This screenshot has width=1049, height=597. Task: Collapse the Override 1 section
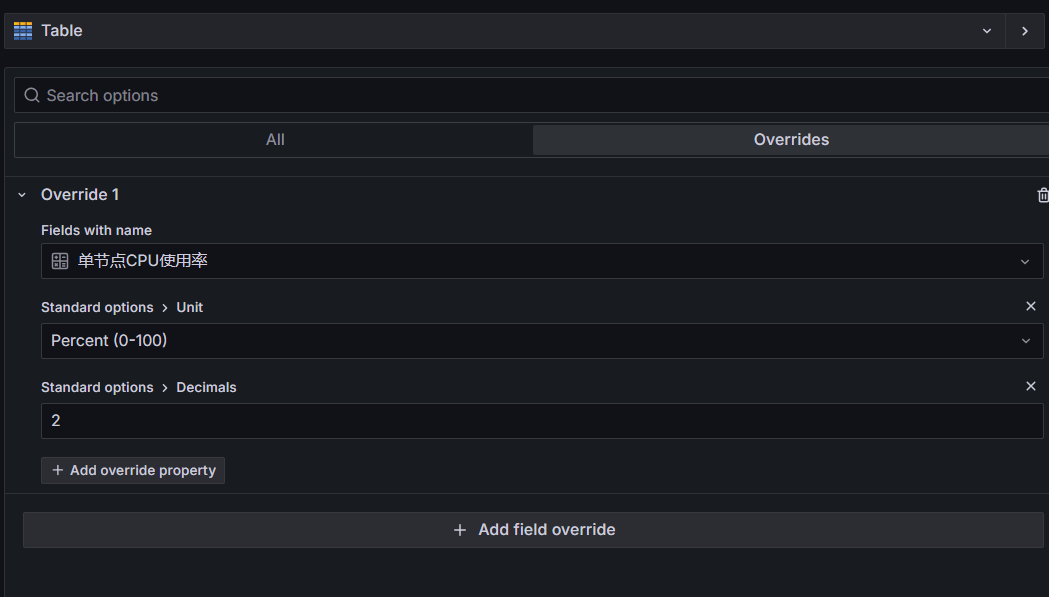[x=22, y=195]
